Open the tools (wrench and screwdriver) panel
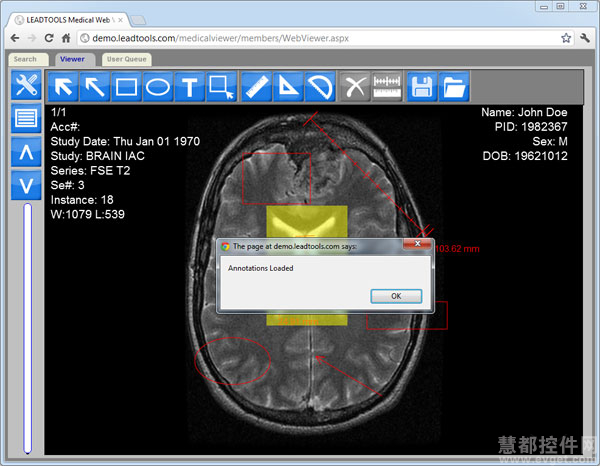This screenshot has height=466, width=600. (26, 85)
